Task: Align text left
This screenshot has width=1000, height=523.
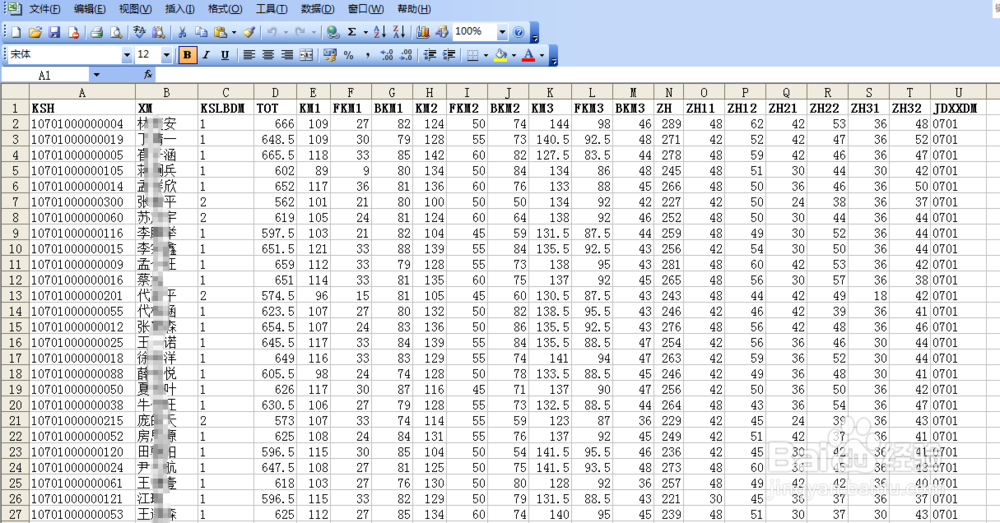Action: pyautogui.click(x=249, y=55)
